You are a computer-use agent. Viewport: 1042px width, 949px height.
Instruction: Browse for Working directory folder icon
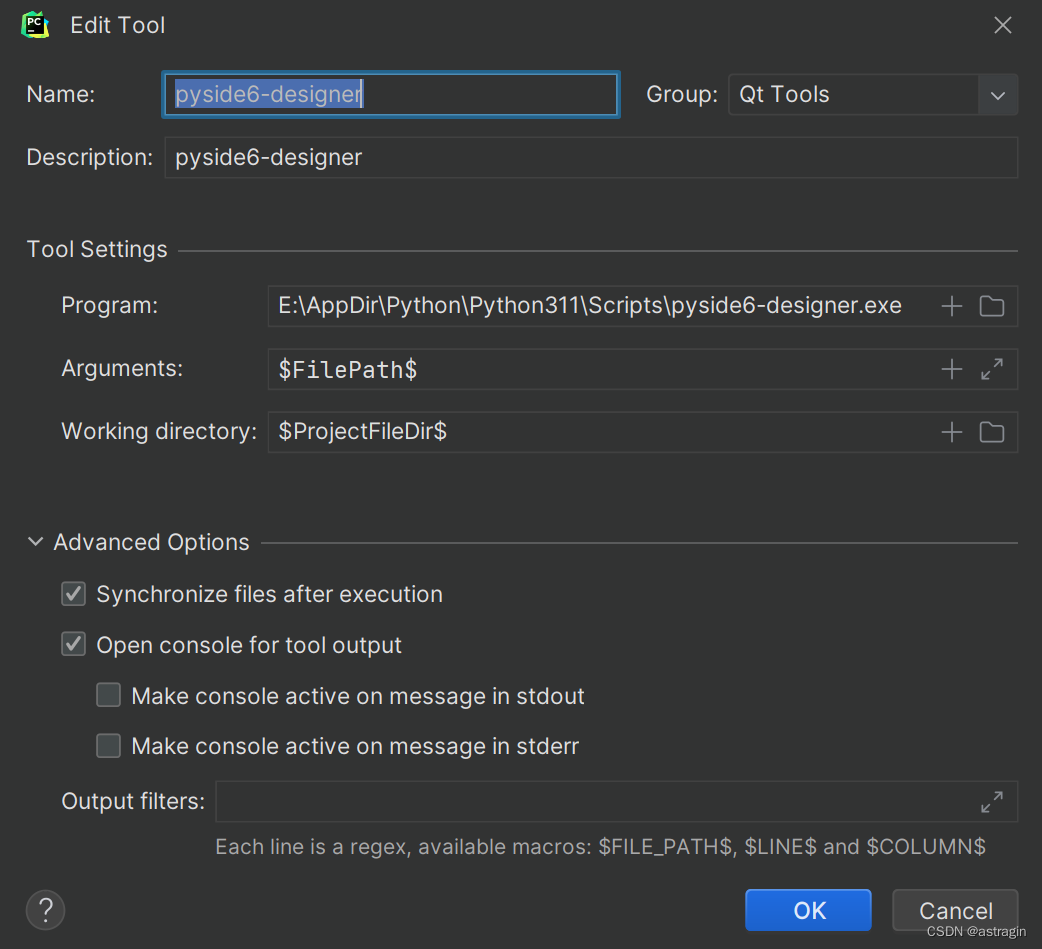pos(991,432)
